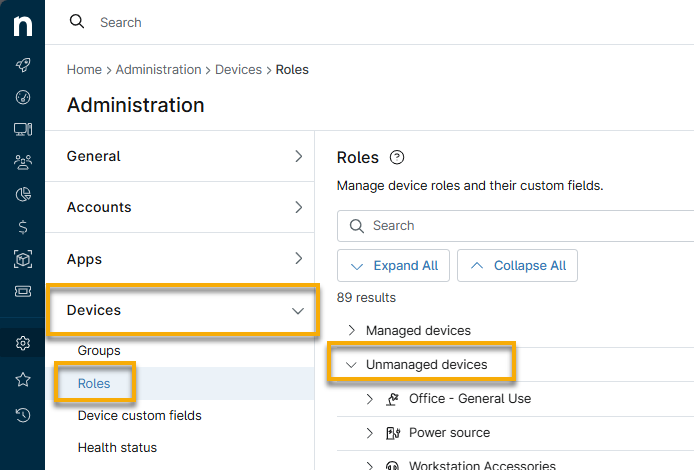
Task: Go to Administration breadcrumb link
Action: [158, 69]
